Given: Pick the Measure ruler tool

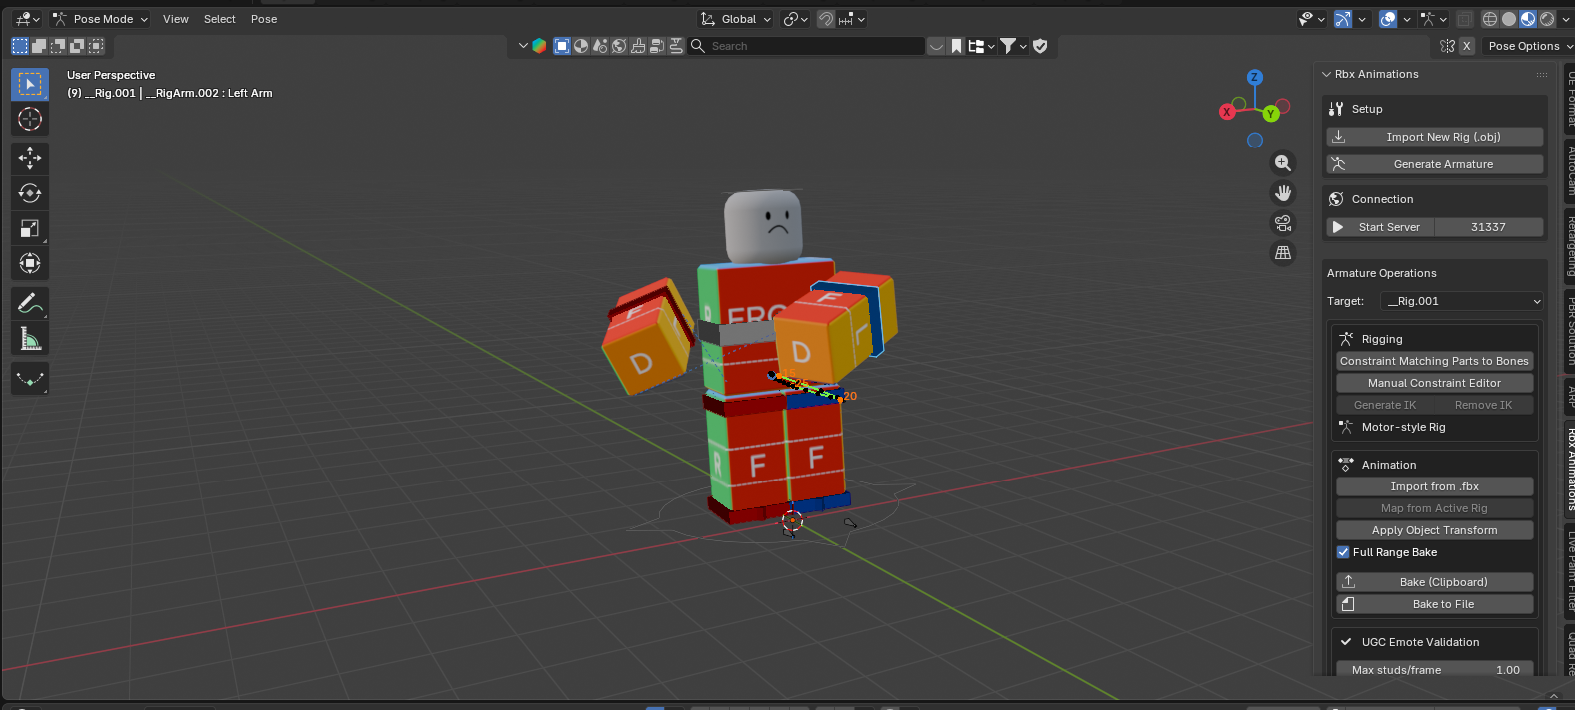Looking at the screenshot, I should [30, 339].
